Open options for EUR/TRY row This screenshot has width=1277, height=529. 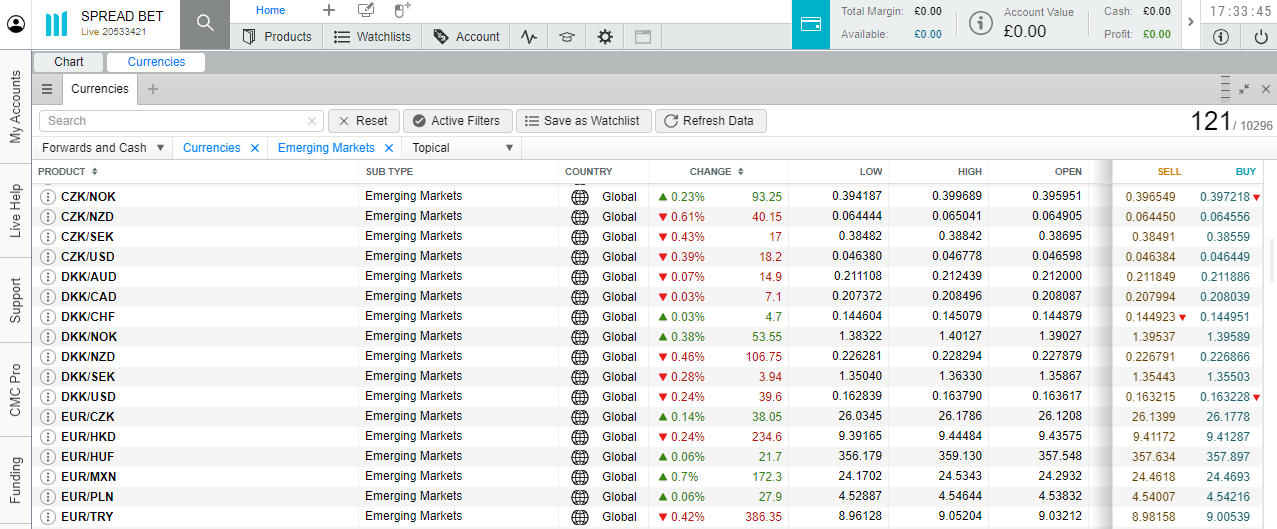point(47,517)
